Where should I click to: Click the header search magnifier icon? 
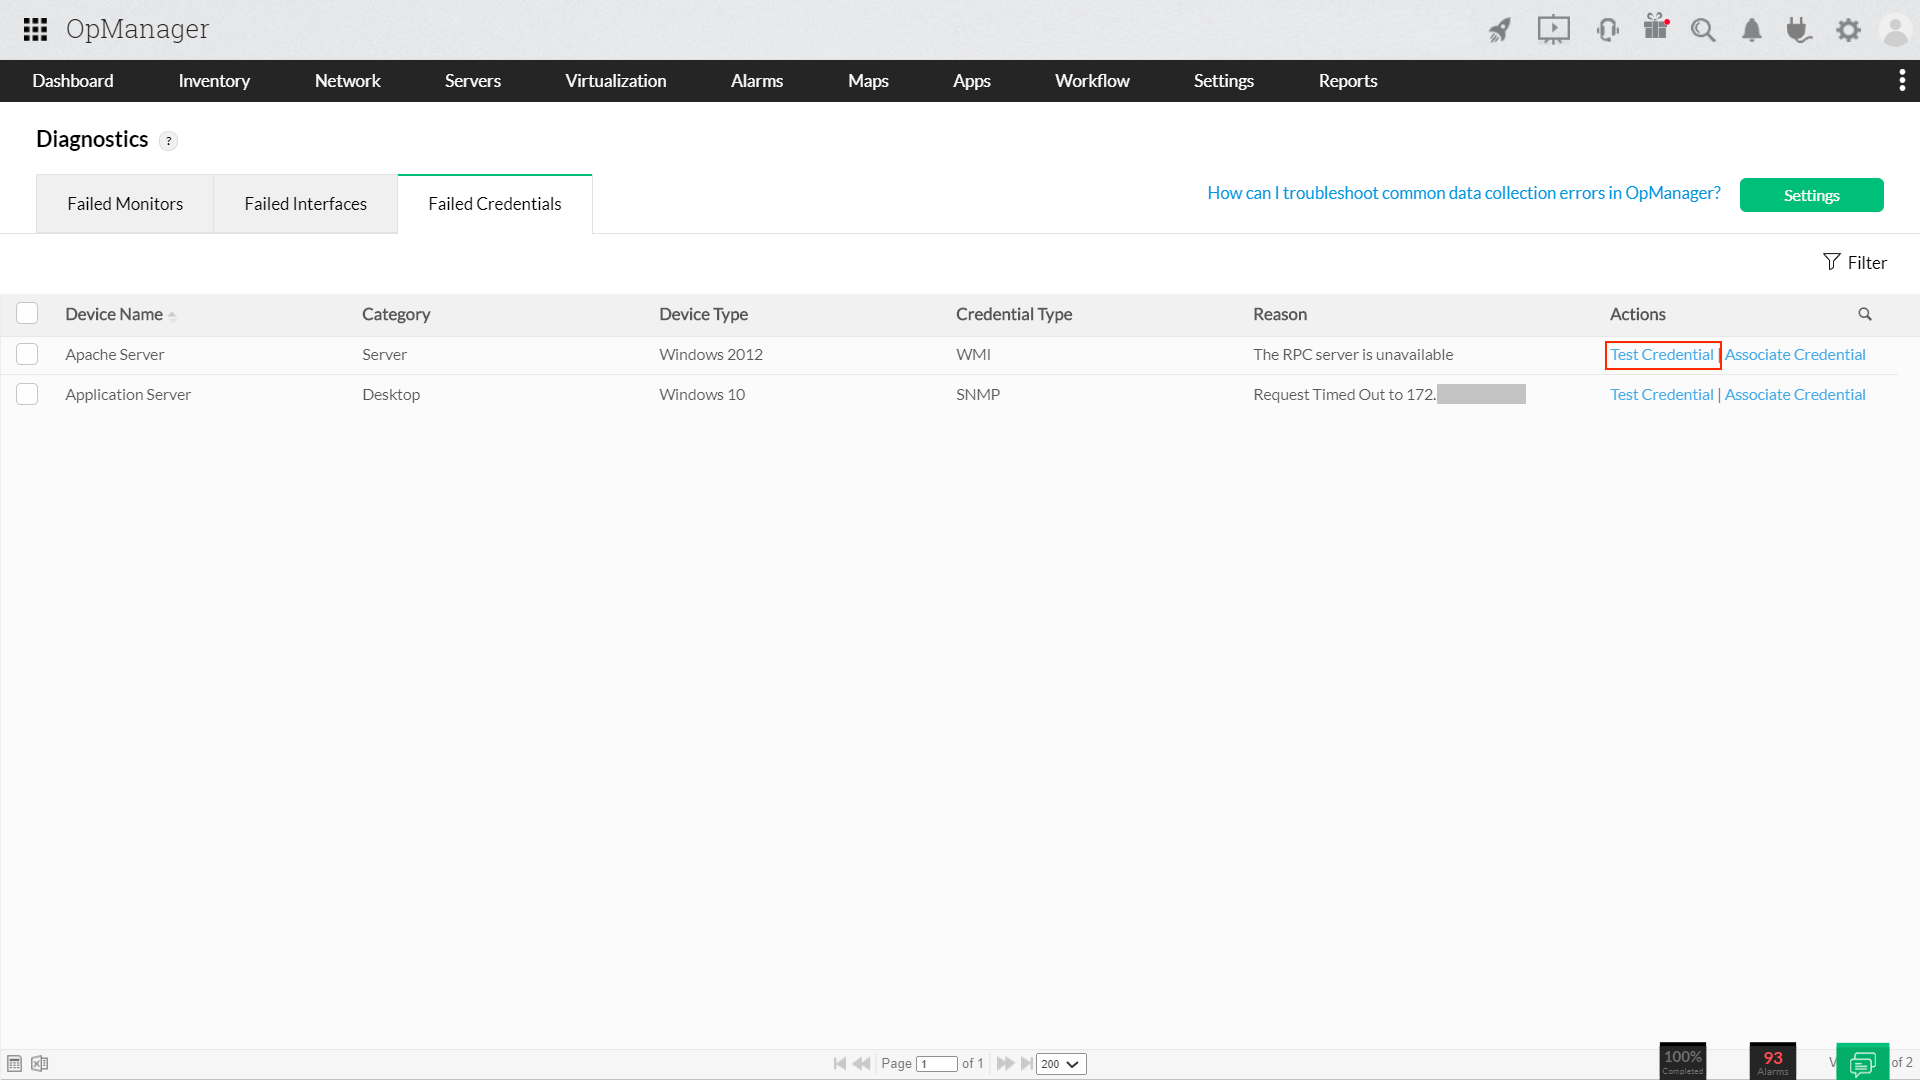pos(1702,30)
